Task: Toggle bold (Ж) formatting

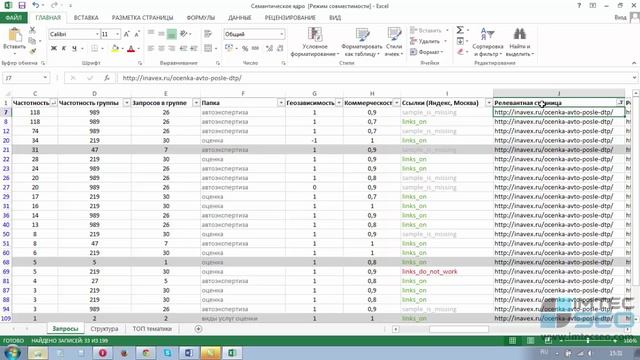Action: [x=53, y=49]
